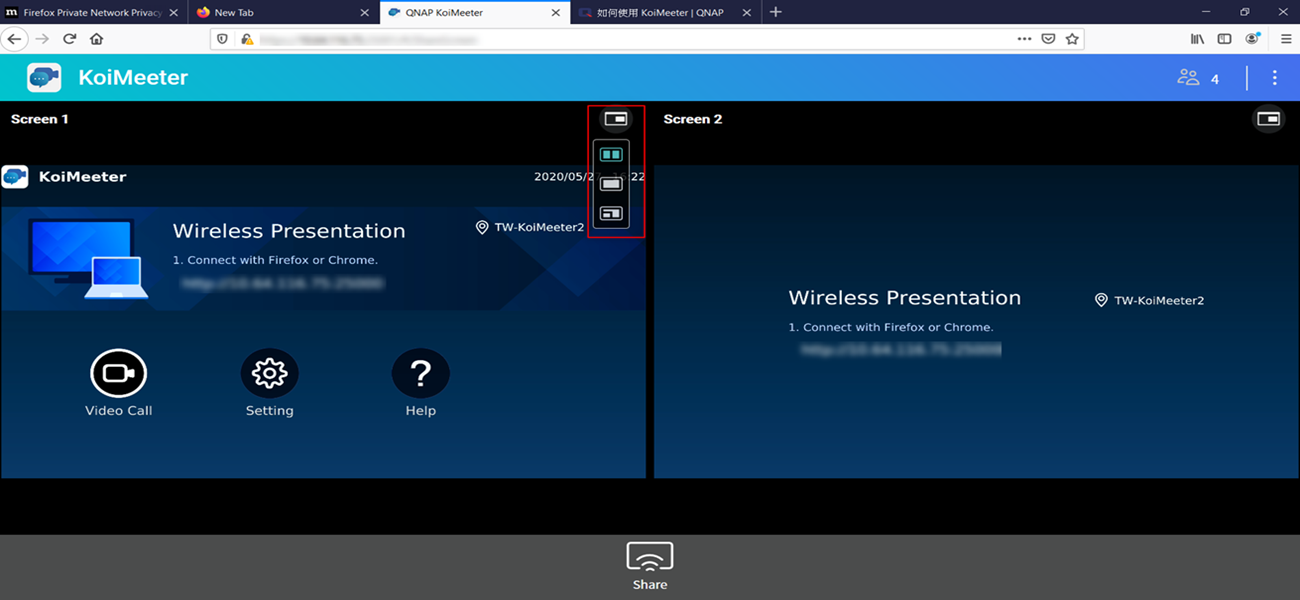This screenshot has width=1300, height=600.
Task: Open the participants list icon
Action: (x=1188, y=78)
